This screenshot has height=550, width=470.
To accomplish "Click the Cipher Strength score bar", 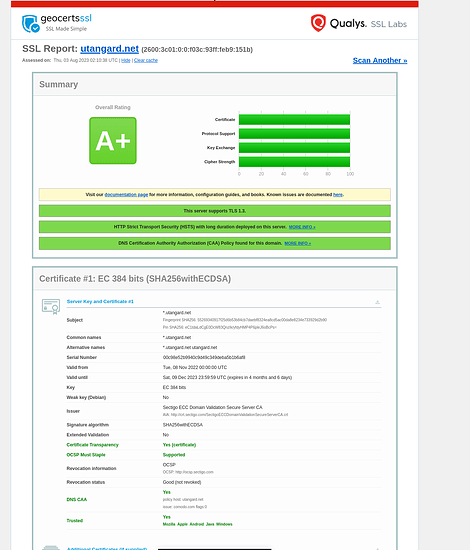I will (294, 162).
